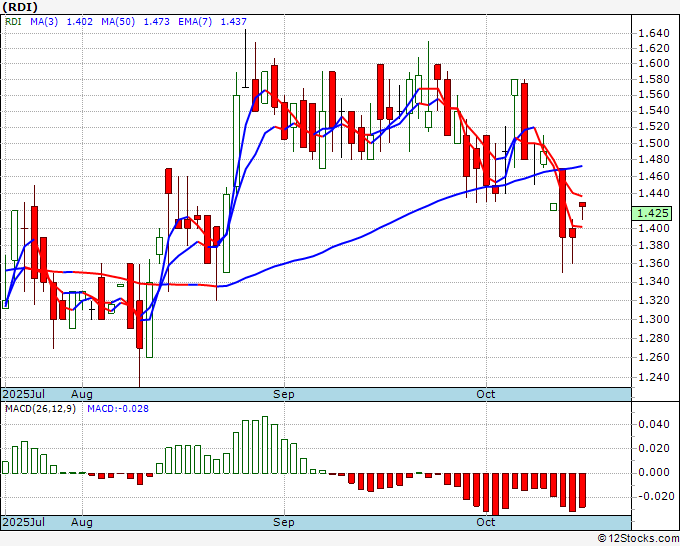The height and width of the screenshot is (546, 680).
Task: Click the 1.620 price axis label
Action: 654,48
